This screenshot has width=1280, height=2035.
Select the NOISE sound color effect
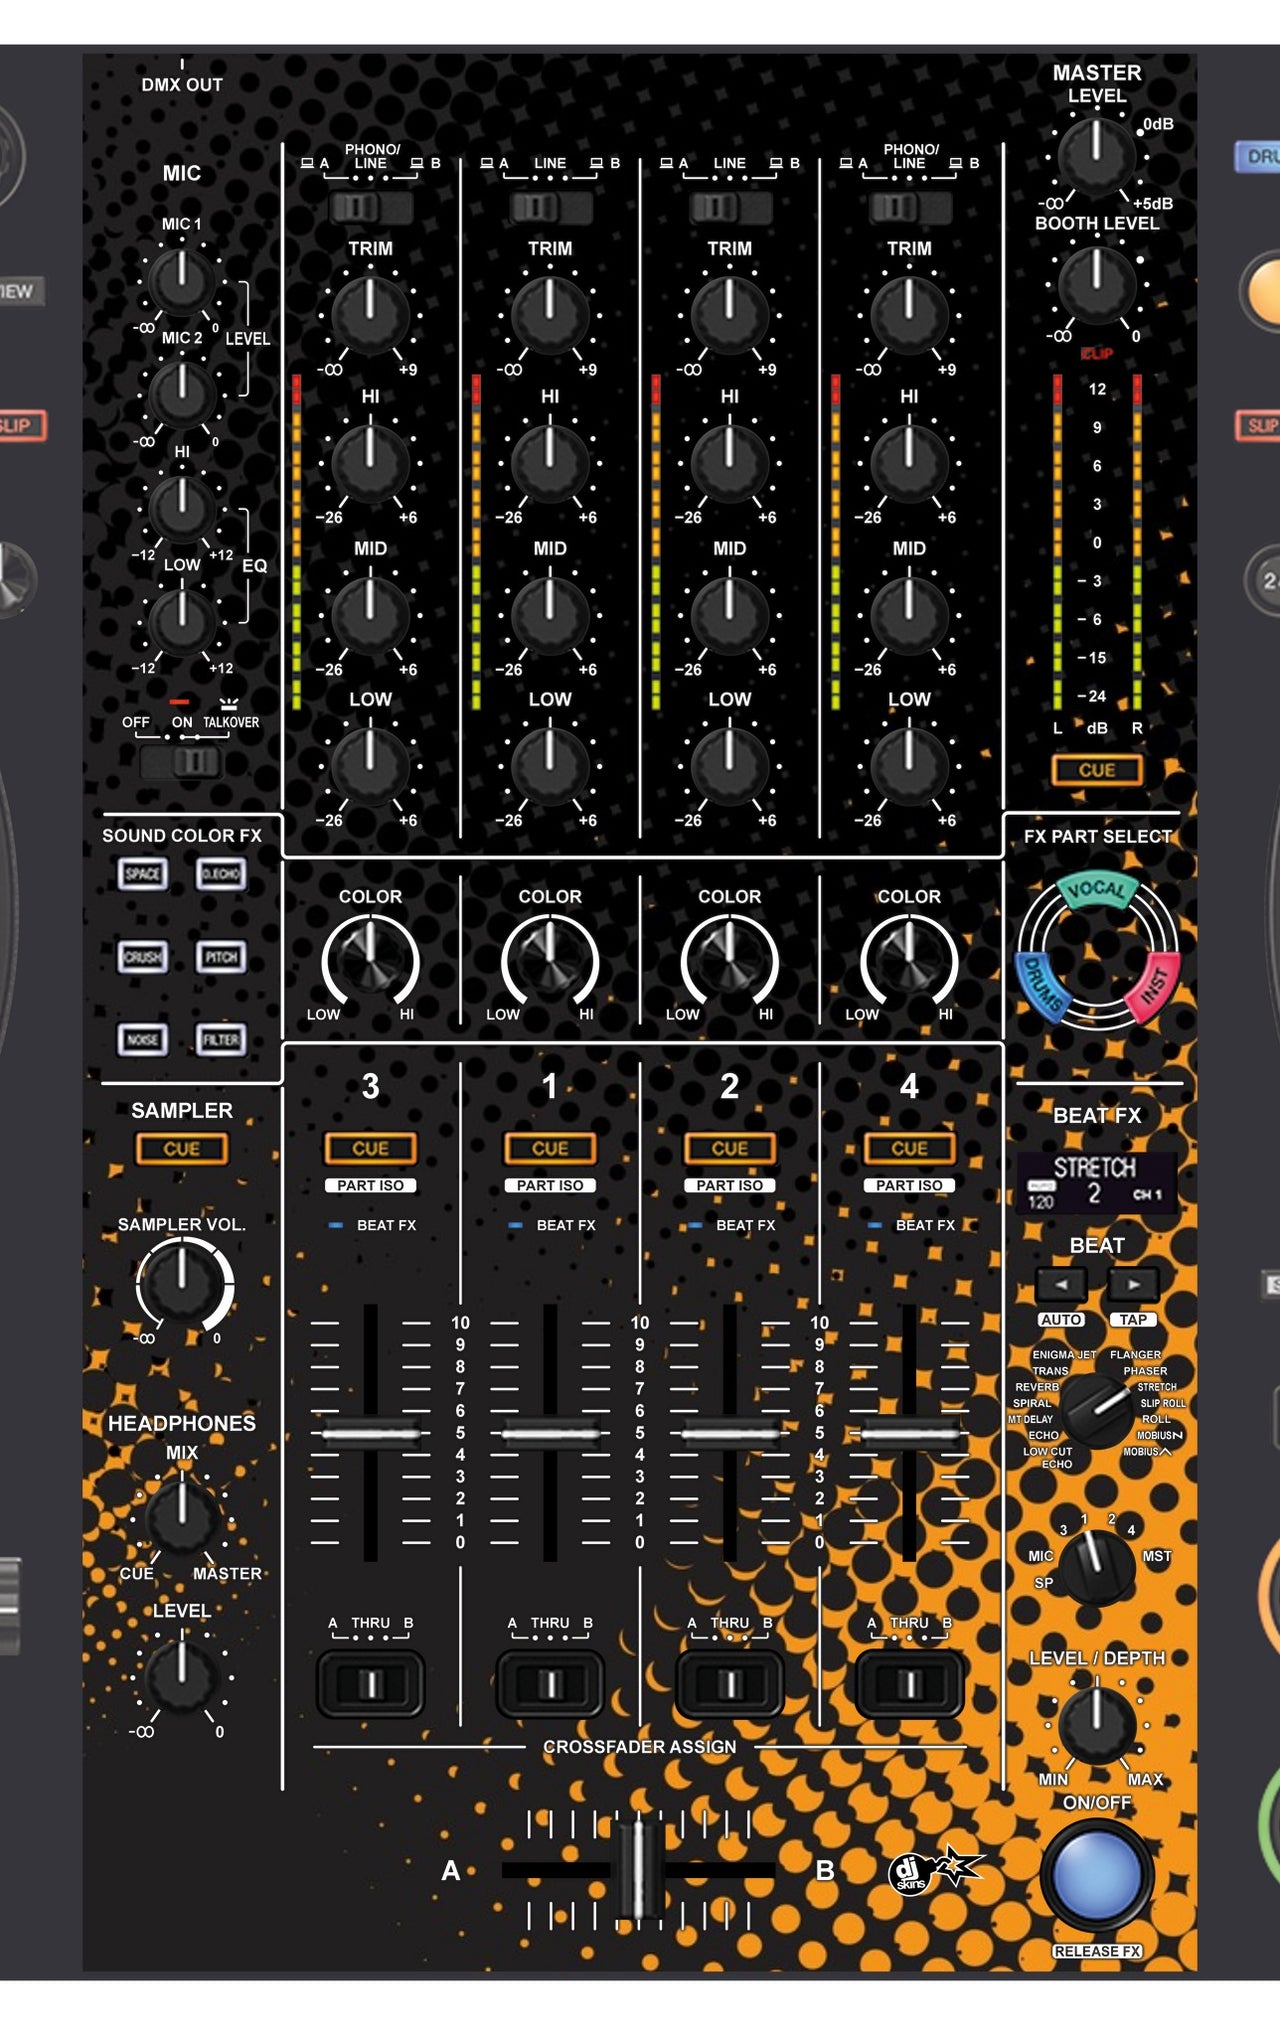tap(143, 1039)
